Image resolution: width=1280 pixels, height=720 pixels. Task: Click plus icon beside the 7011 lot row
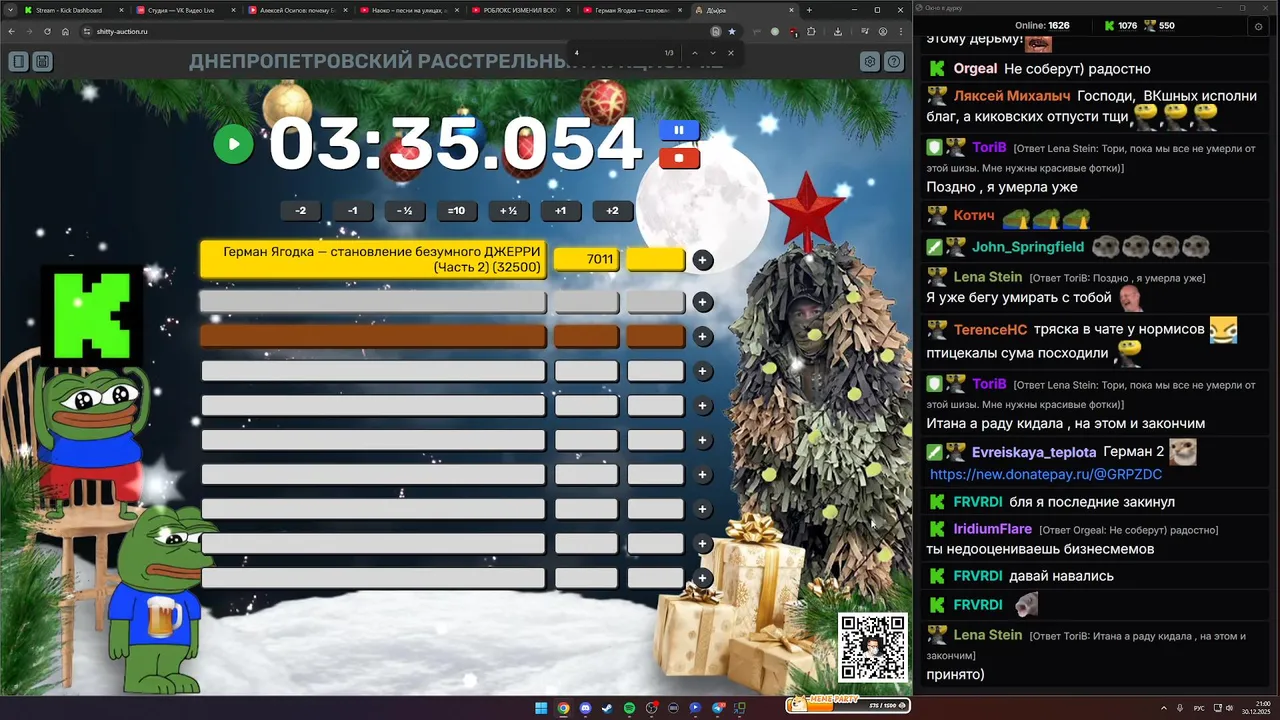coord(703,260)
